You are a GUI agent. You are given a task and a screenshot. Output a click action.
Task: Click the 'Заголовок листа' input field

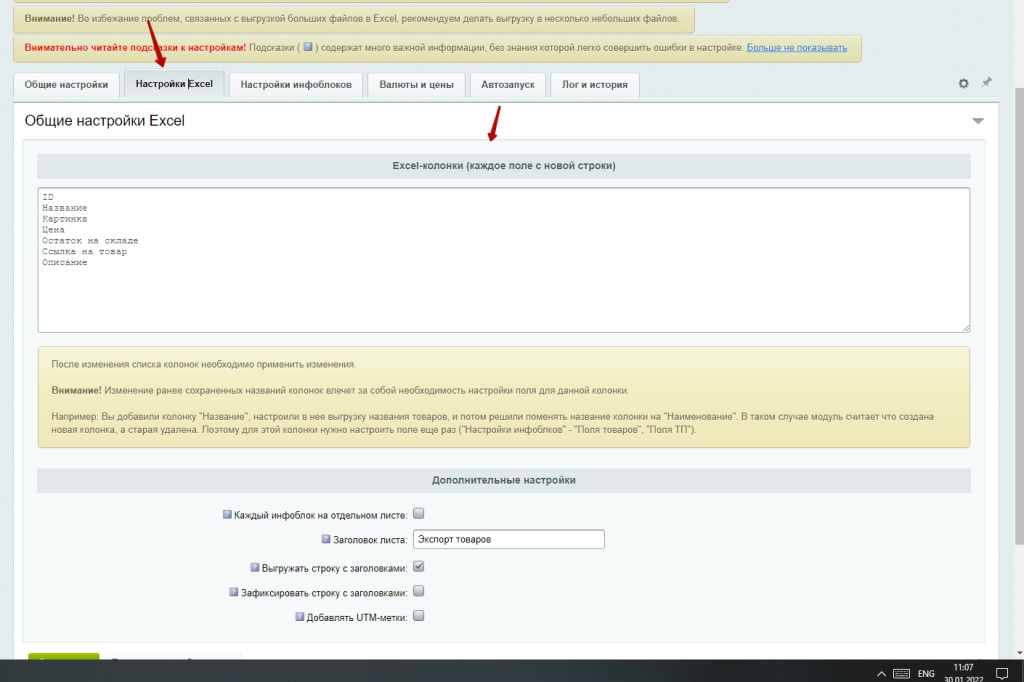click(509, 539)
